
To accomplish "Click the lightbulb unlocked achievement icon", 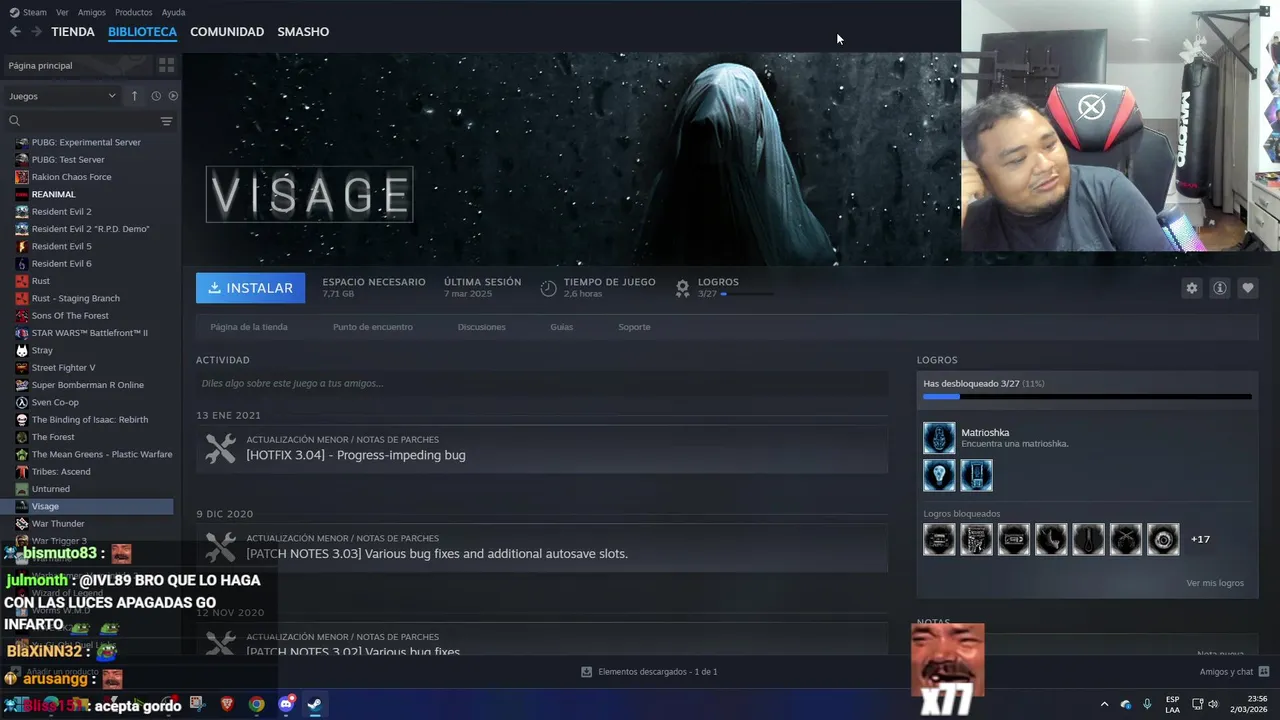I will pos(939,475).
